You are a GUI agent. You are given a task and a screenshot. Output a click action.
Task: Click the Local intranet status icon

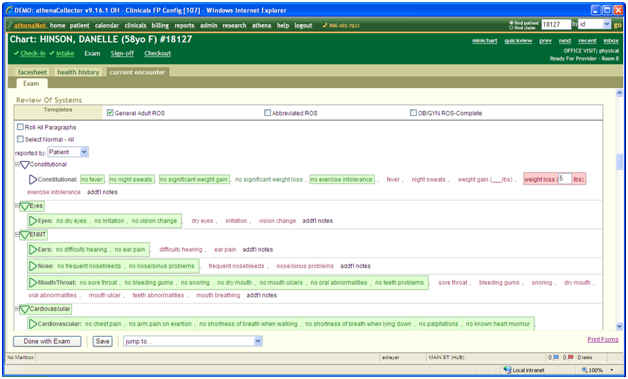(x=507, y=370)
